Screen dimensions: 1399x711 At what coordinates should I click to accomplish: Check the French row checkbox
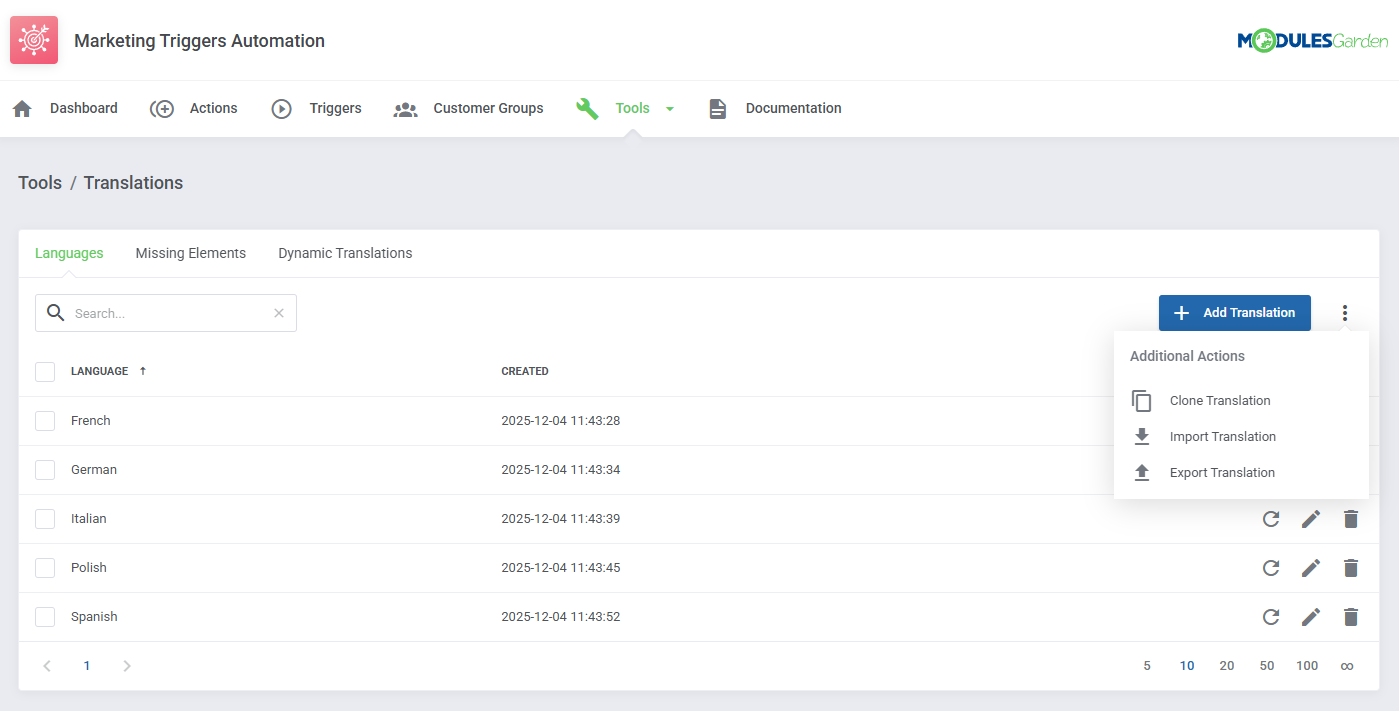(x=44, y=420)
